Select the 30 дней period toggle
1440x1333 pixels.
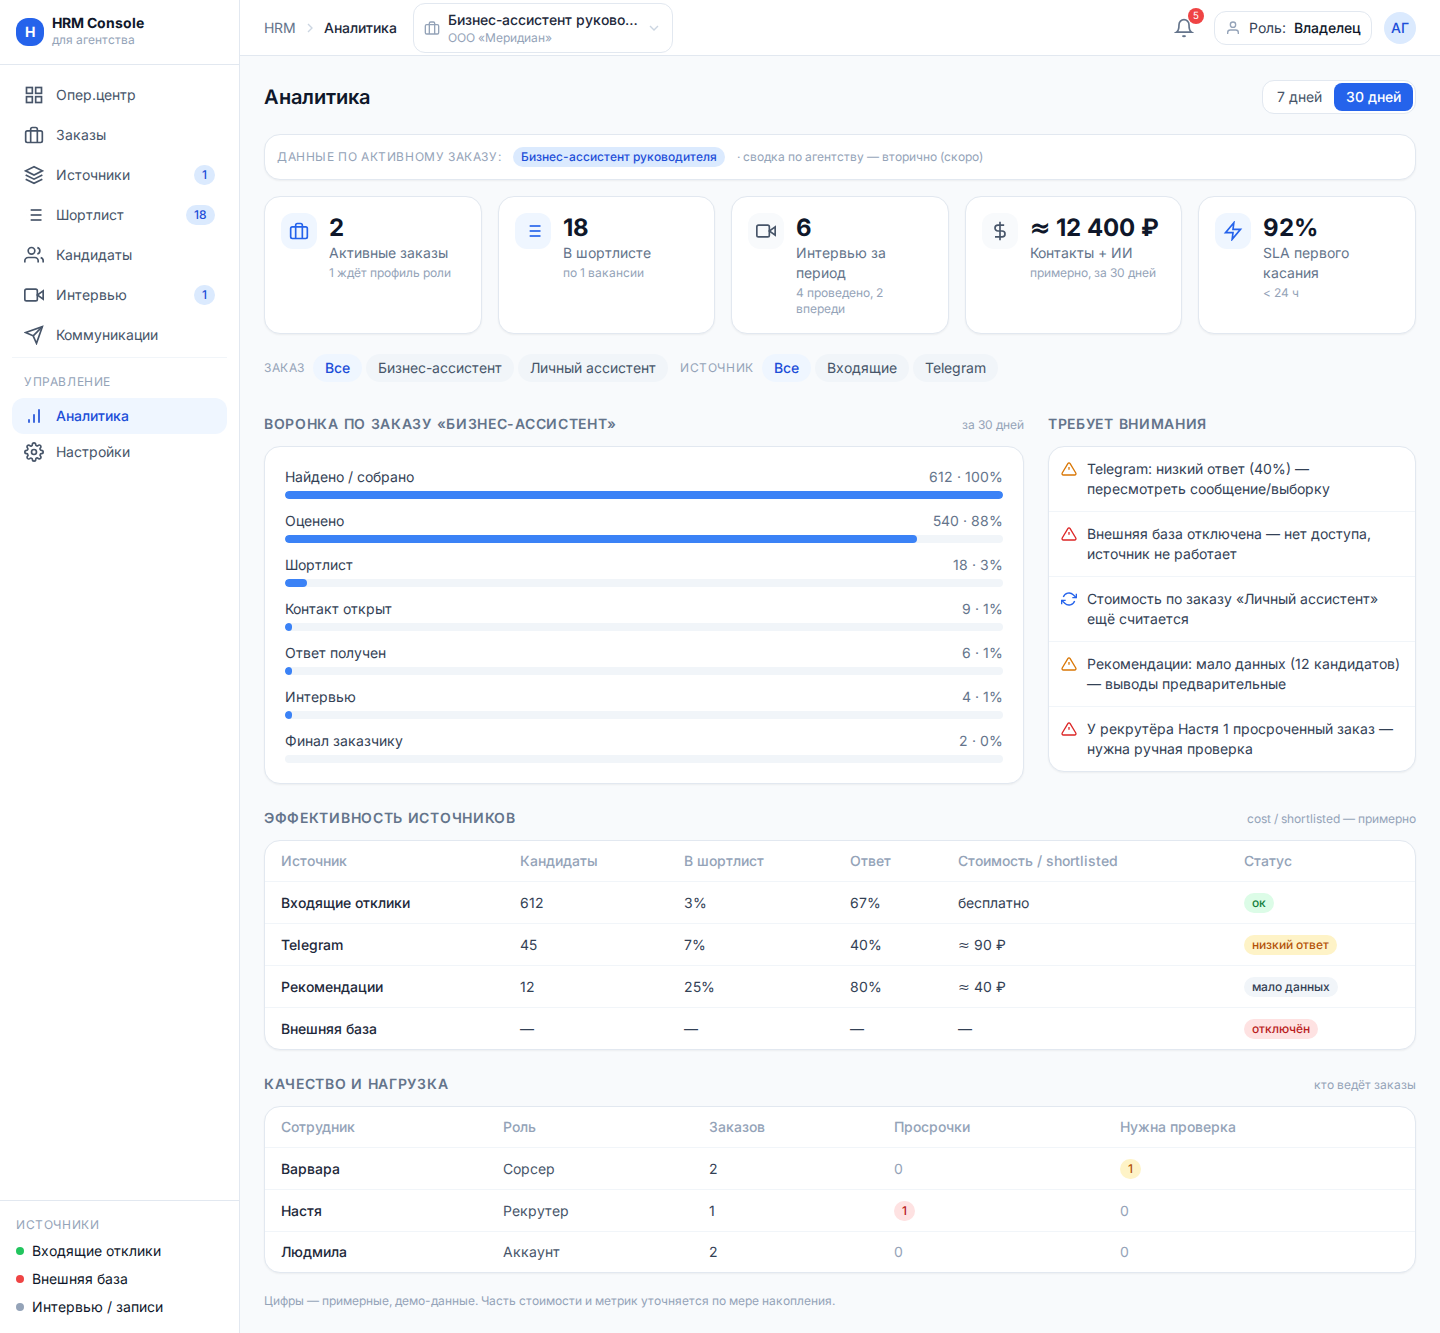pos(1373,97)
